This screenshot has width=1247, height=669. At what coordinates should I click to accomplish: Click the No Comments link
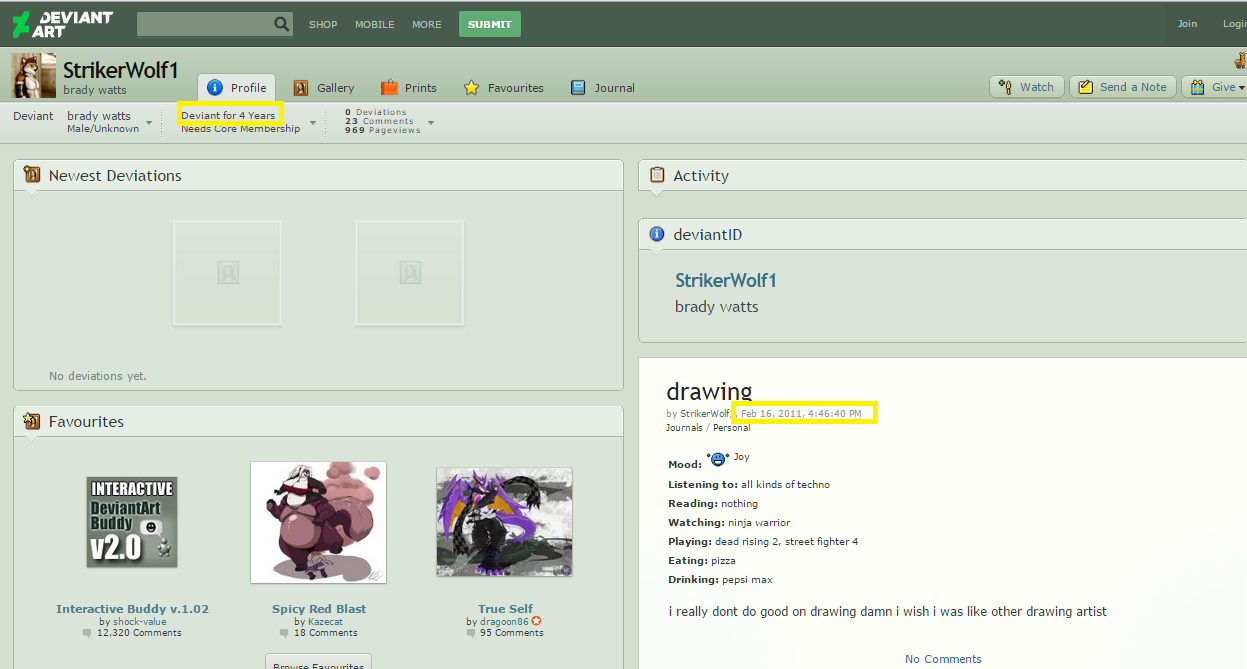[943, 659]
